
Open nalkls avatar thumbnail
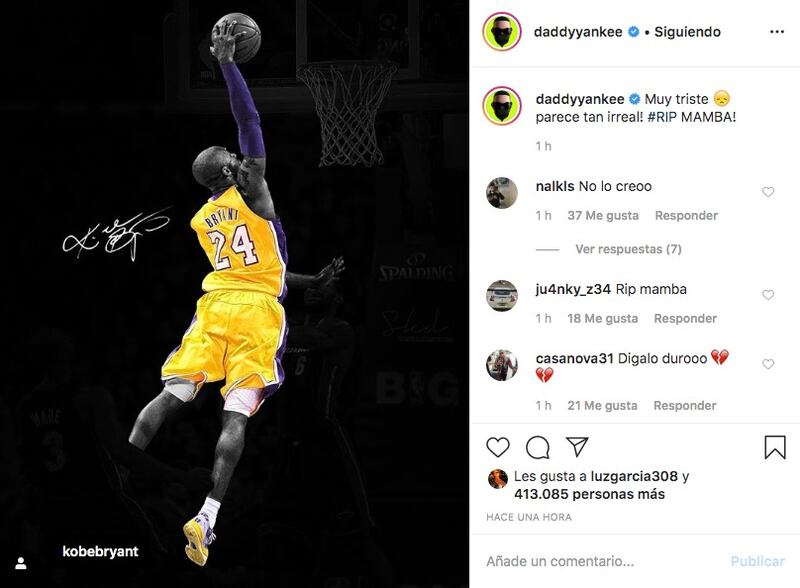502,193
